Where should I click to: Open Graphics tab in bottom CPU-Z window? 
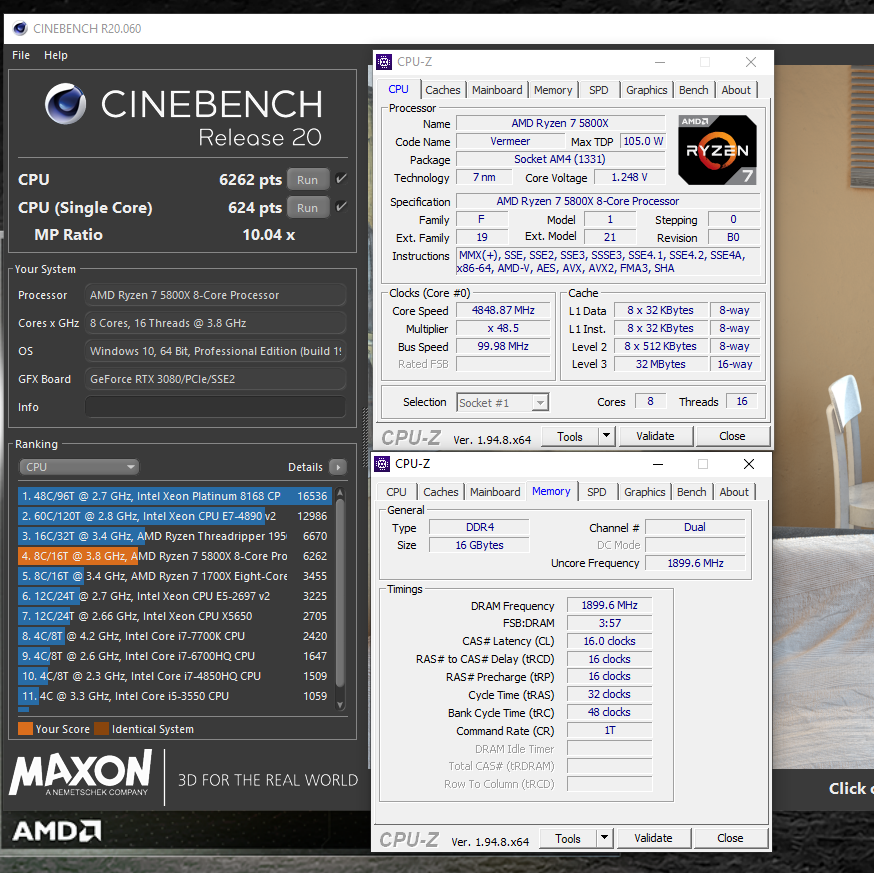pos(644,492)
